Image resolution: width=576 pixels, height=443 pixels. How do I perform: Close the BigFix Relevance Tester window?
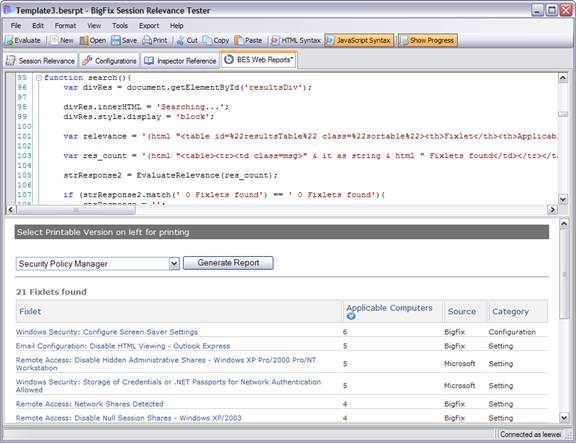566,10
